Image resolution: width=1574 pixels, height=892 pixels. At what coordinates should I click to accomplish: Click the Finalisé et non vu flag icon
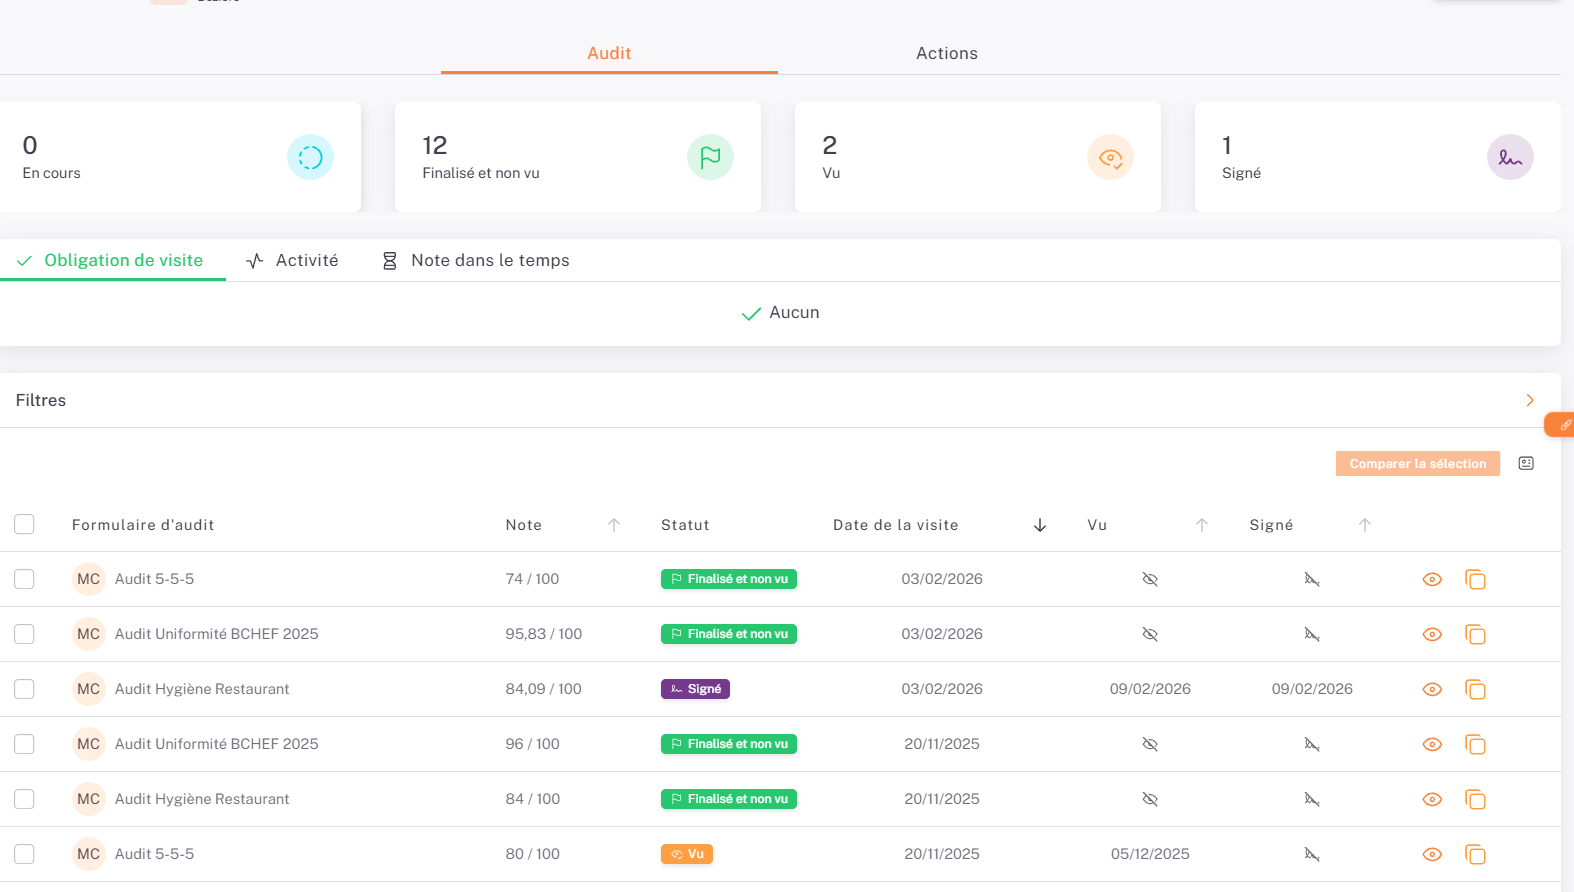coord(710,157)
